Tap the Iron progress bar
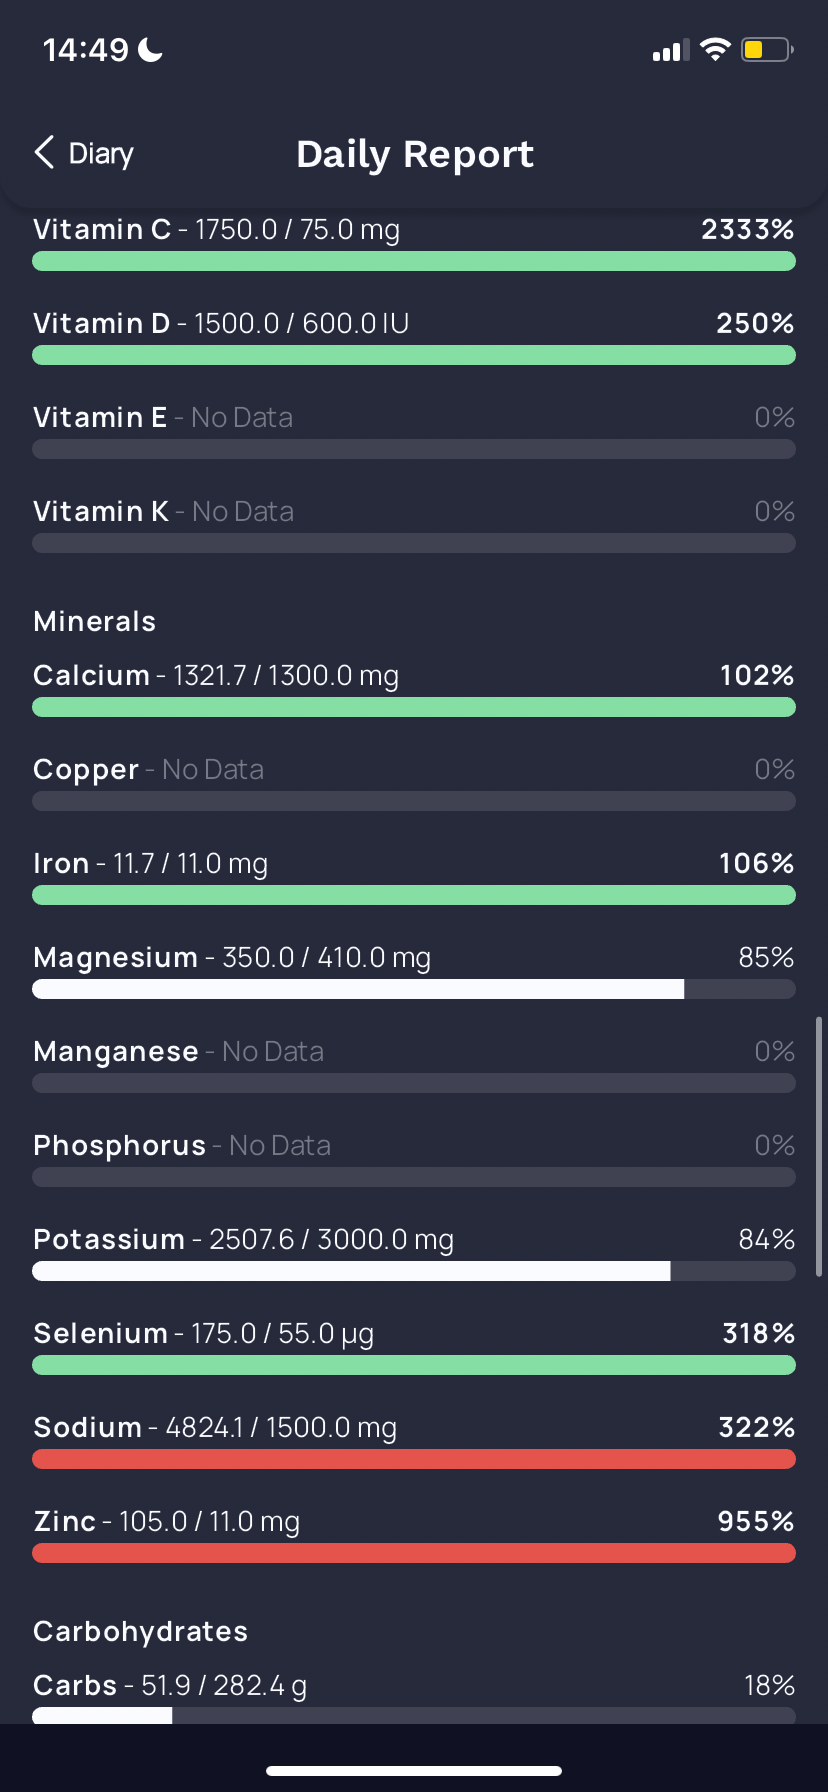Image resolution: width=828 pixels, height=1792 pixels. pos(414,895)
